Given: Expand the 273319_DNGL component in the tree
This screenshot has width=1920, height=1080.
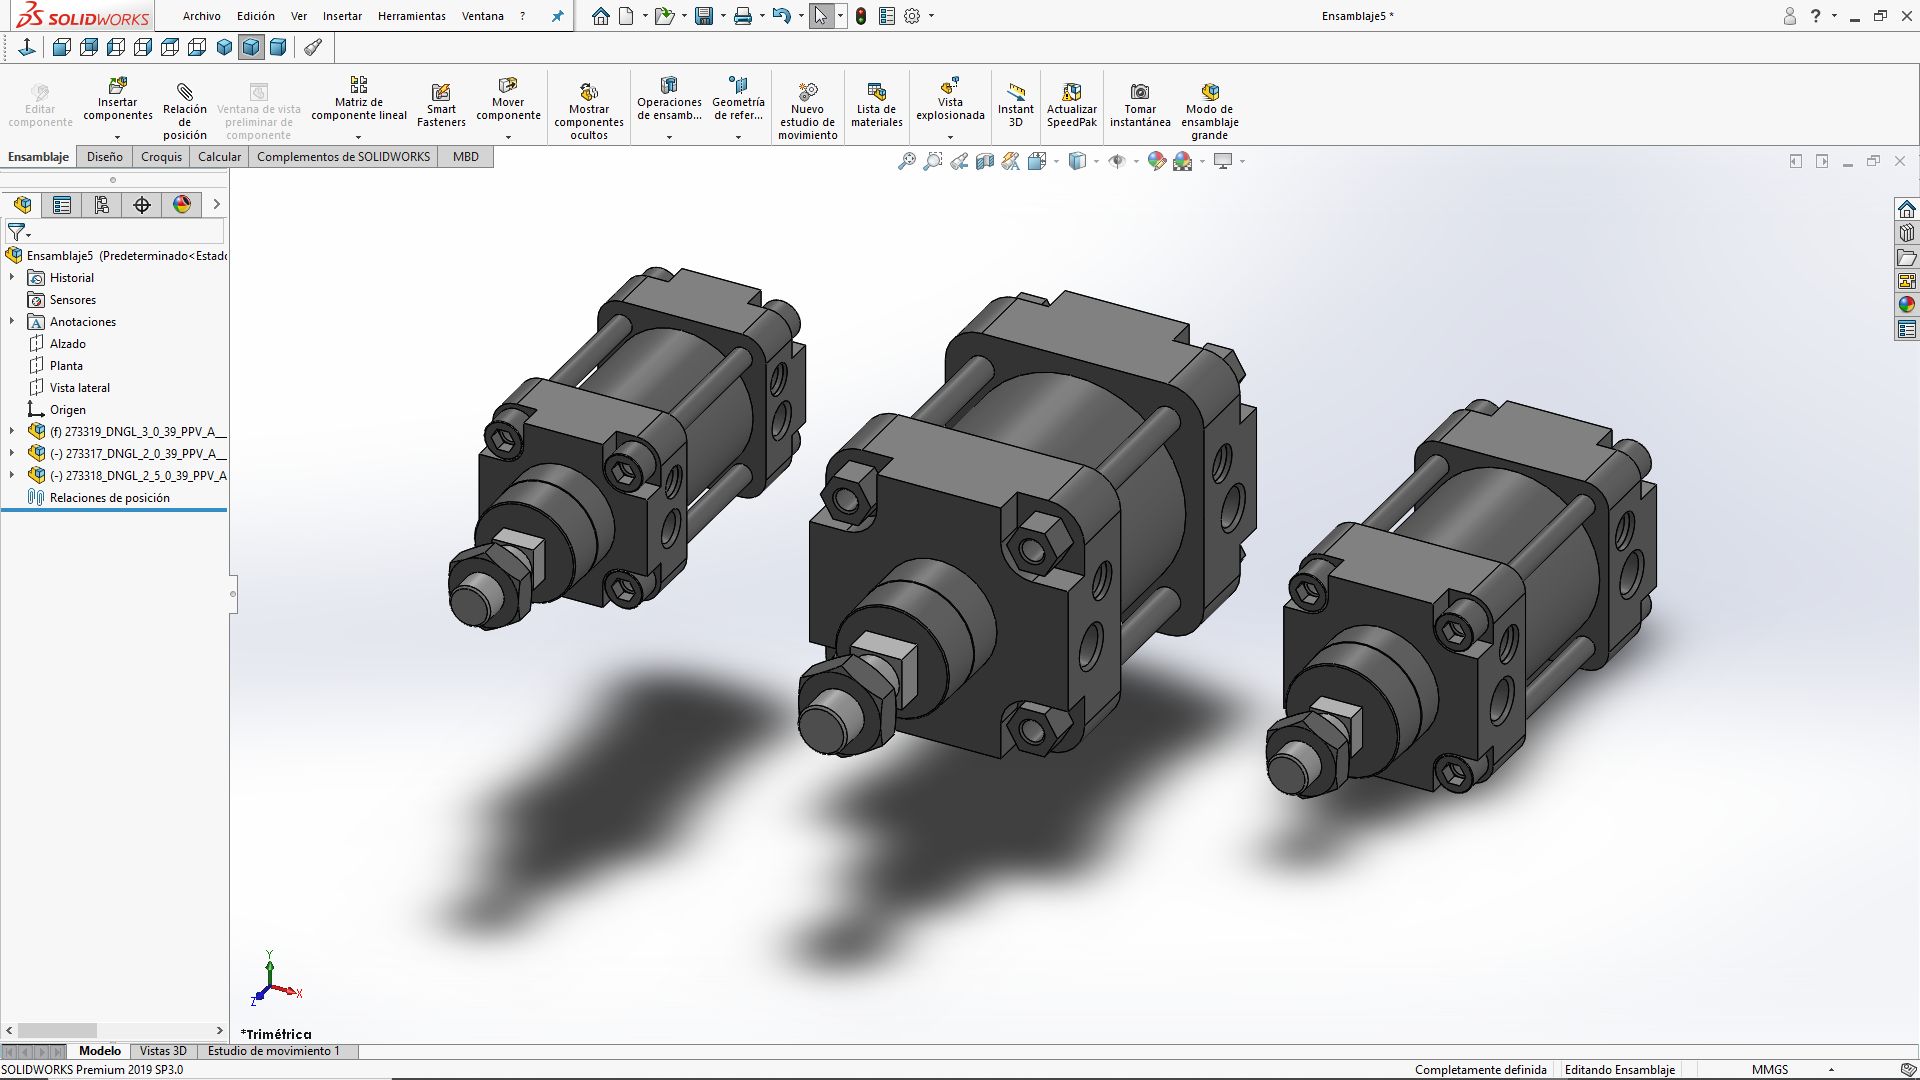Looking at the screenshot, I should tap(11, 431).
